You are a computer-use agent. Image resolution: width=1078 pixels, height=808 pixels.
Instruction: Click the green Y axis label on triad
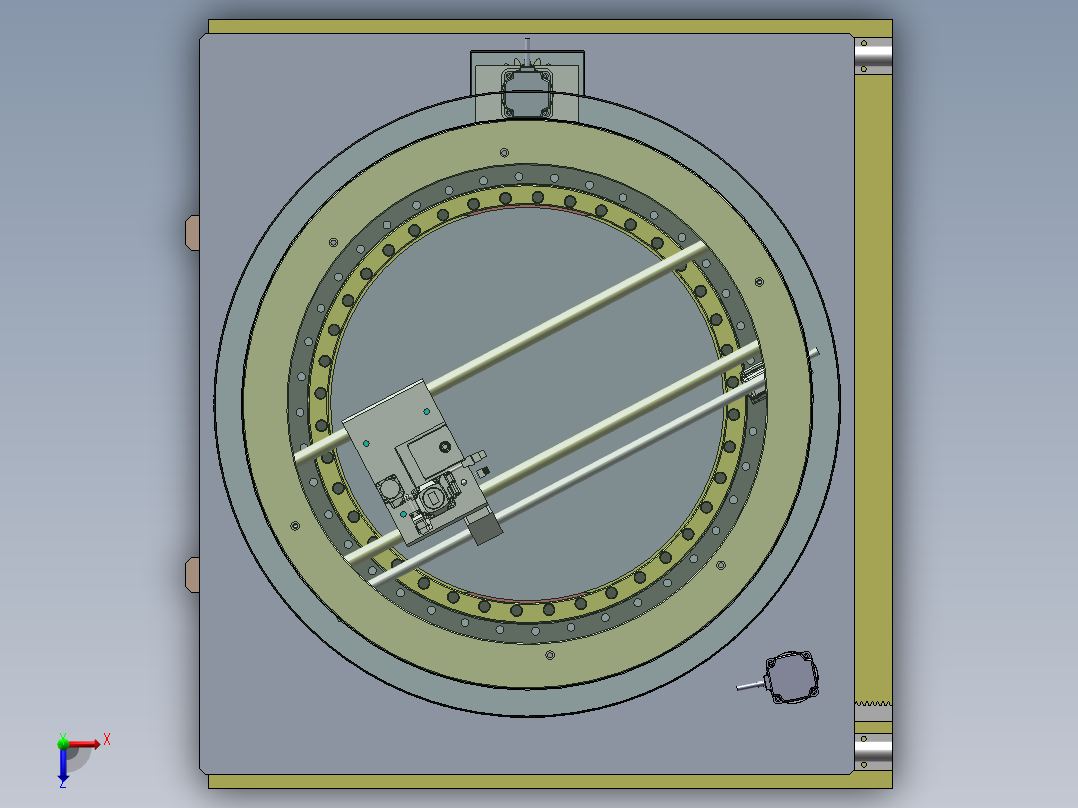coord(63,736)
